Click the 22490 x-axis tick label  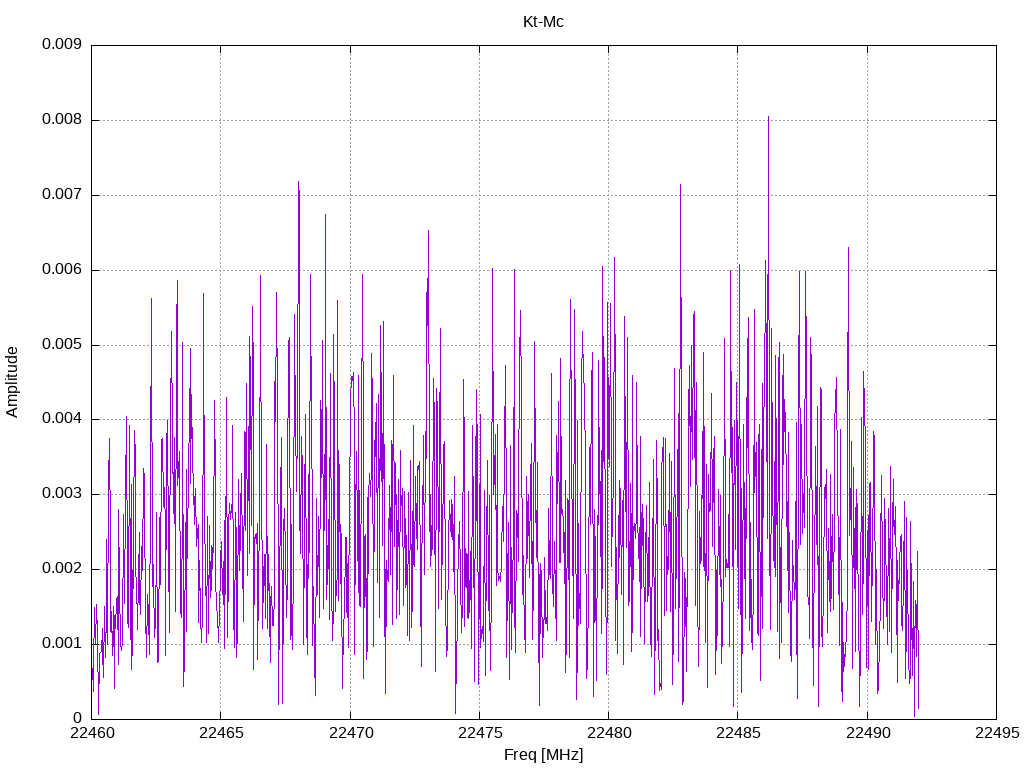[867, 733]
